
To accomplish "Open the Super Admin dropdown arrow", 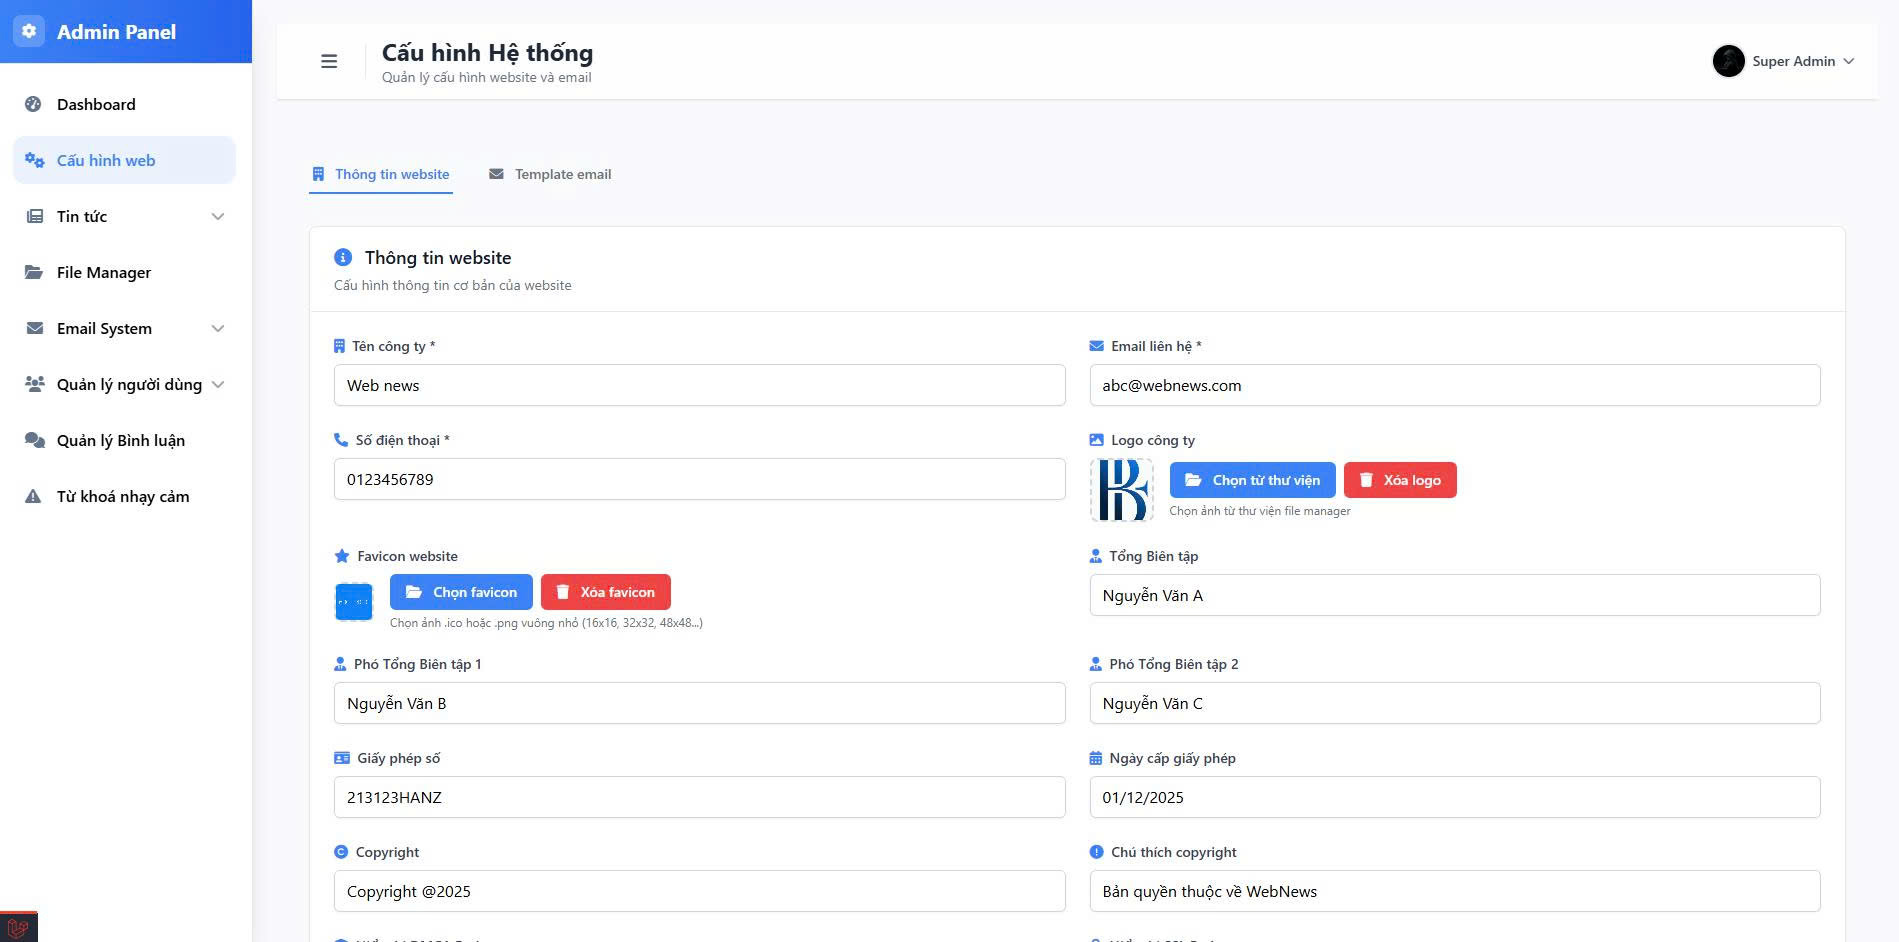I will tap(1849, 62).
